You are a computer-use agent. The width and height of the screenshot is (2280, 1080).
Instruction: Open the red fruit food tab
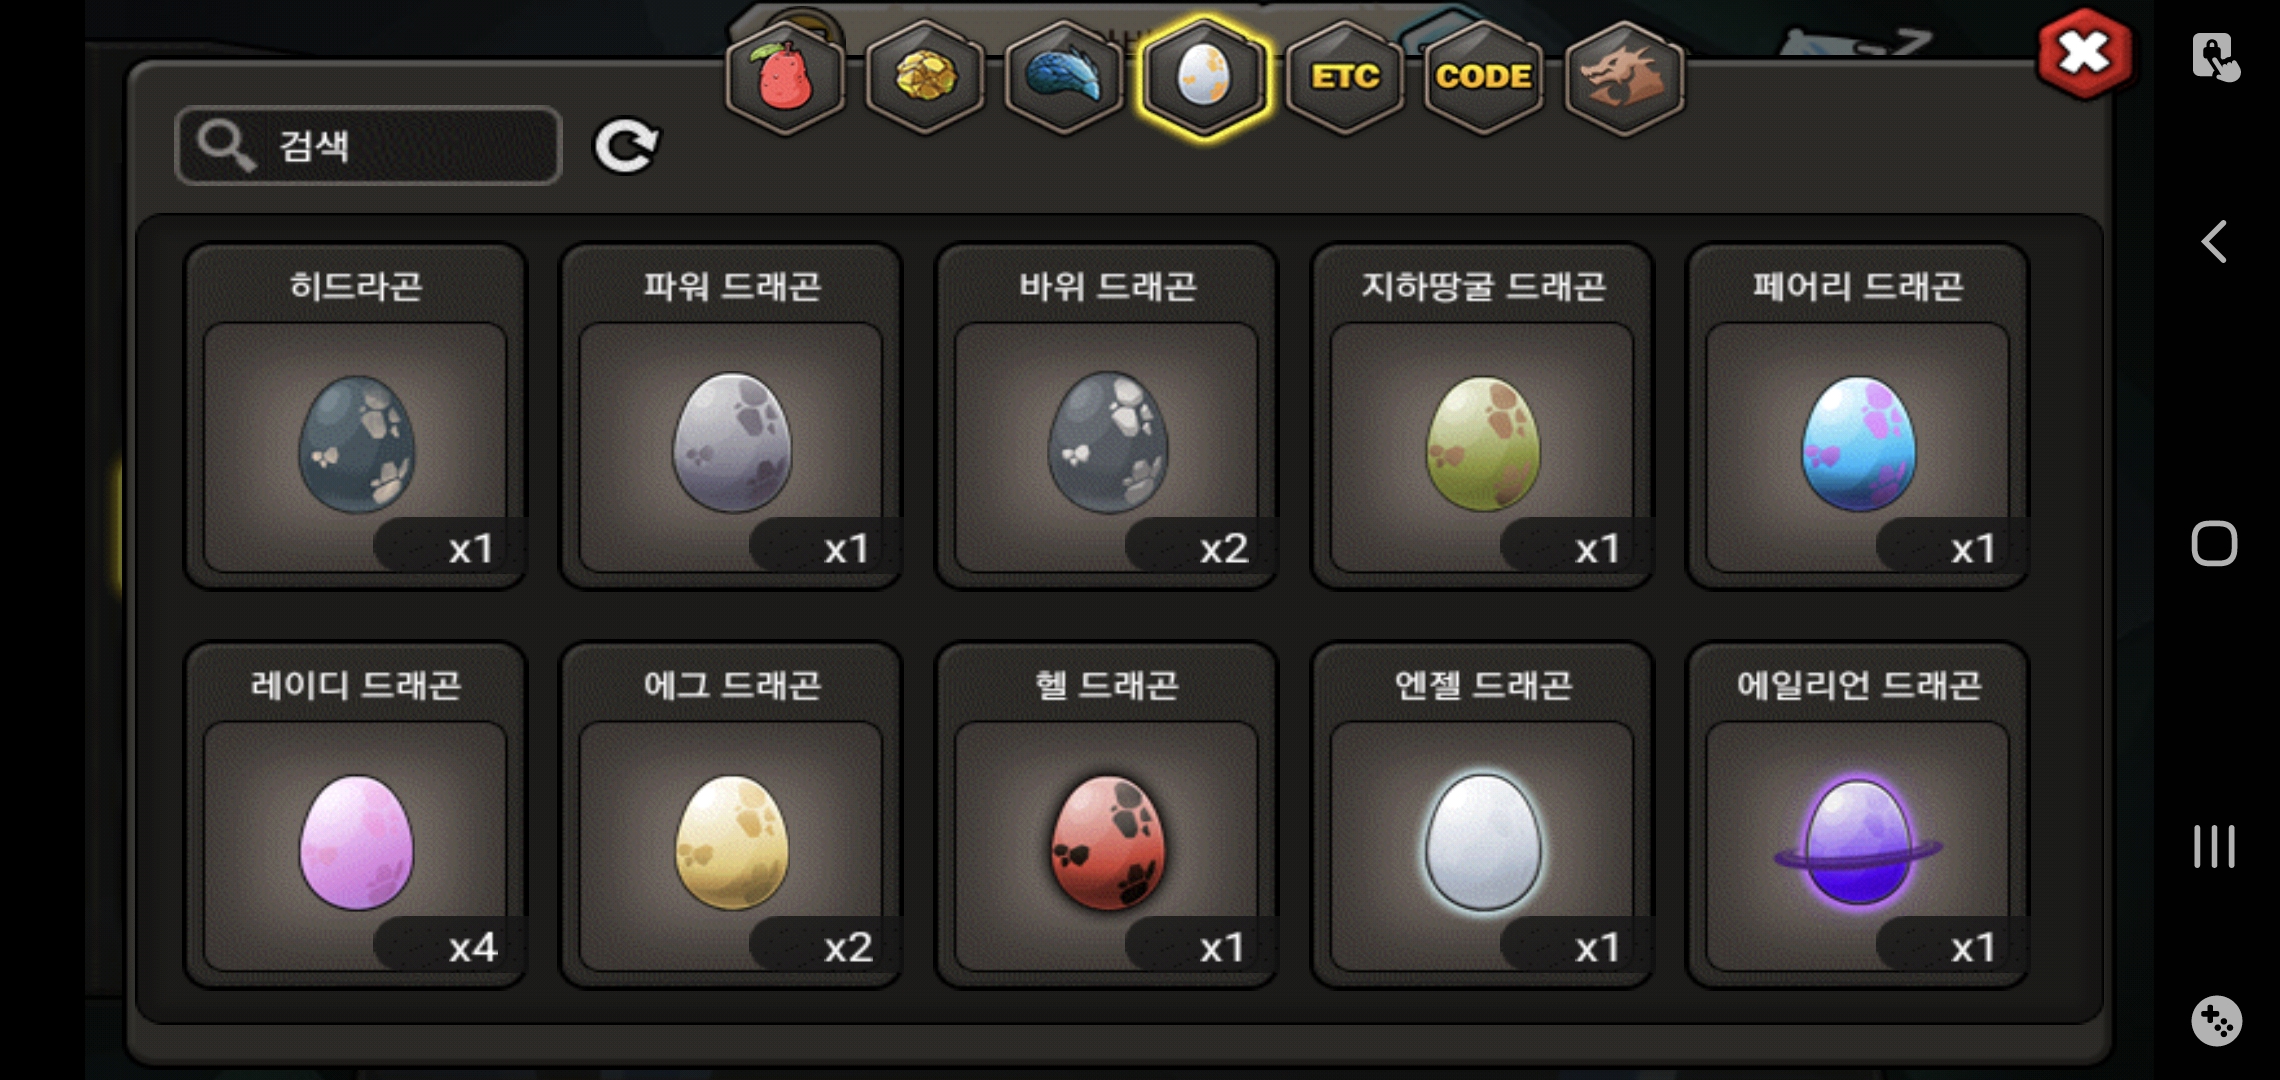tap(785, 77)
